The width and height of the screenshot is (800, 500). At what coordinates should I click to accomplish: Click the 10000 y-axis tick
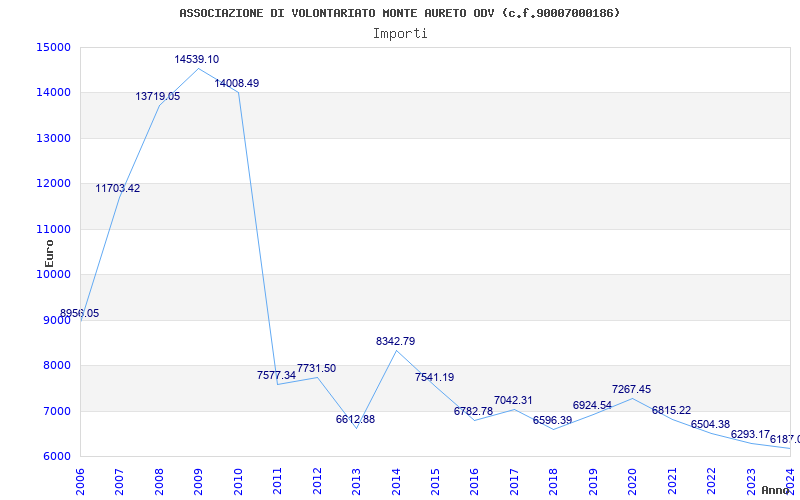(53, 274)
